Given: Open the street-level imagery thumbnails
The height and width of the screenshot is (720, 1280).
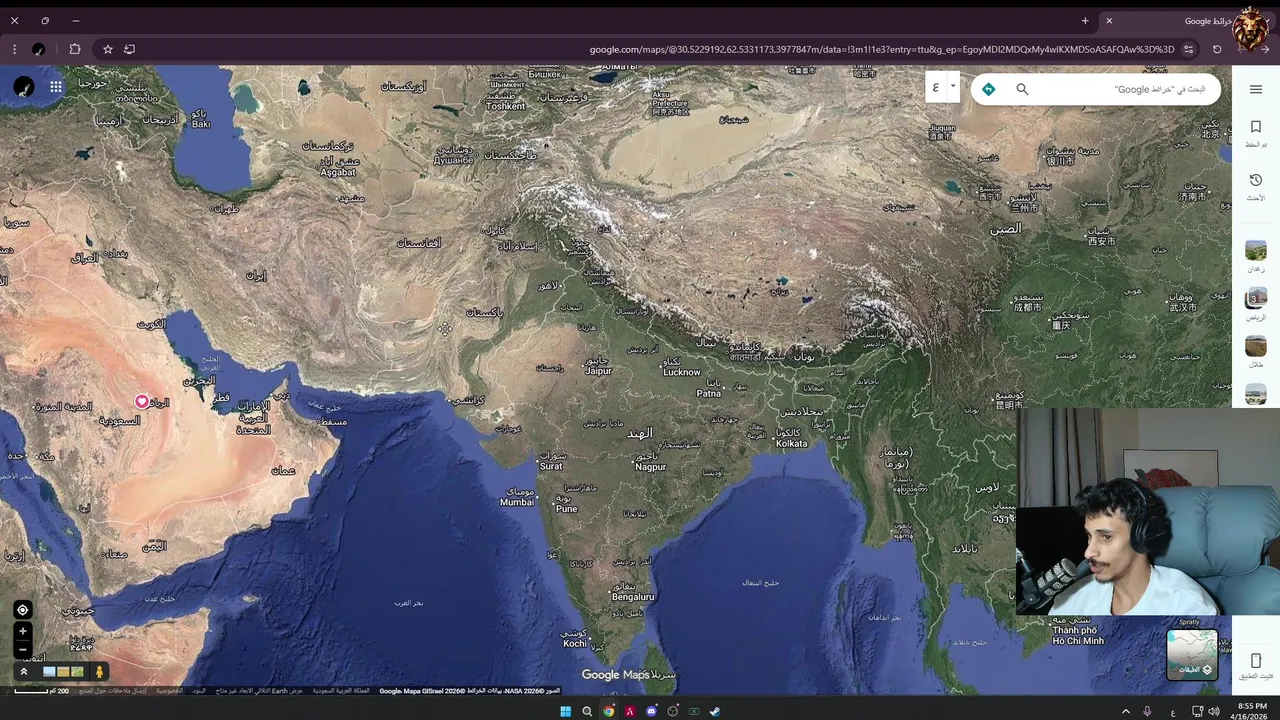Looking at the screenshot, I should coord(63,672).
